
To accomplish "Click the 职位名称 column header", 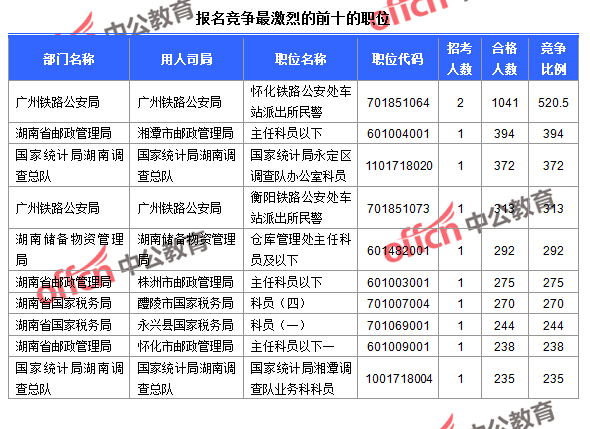I will click(300, 59).
